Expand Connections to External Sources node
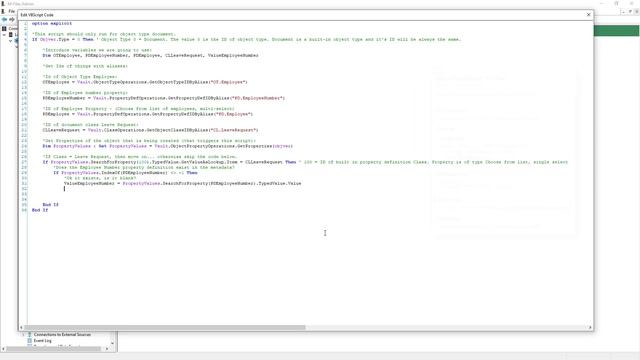The height and width of the screenshot is (360, 640). click(x=23, y=334)
